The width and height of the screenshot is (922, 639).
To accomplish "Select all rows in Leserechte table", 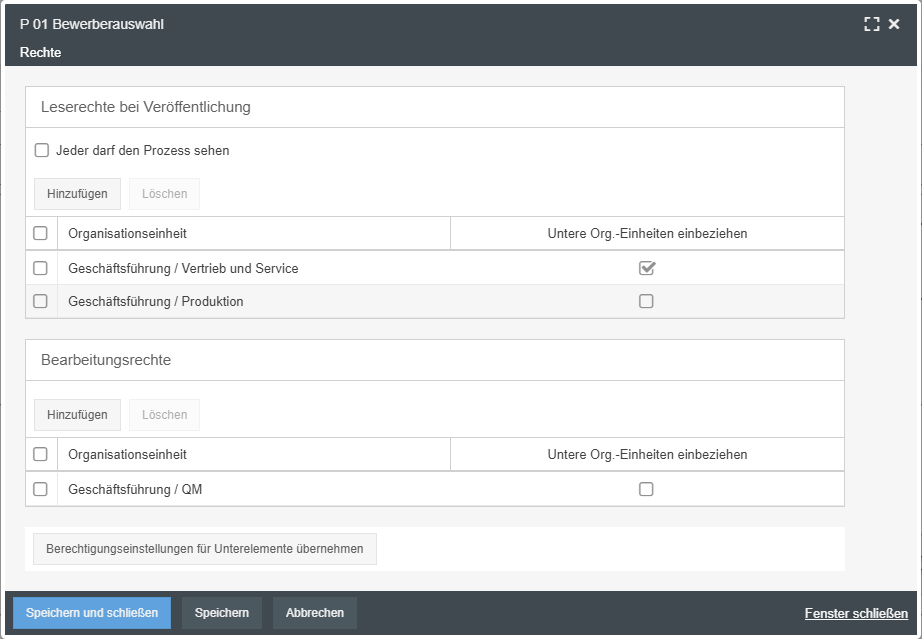I will pos(41,233).
